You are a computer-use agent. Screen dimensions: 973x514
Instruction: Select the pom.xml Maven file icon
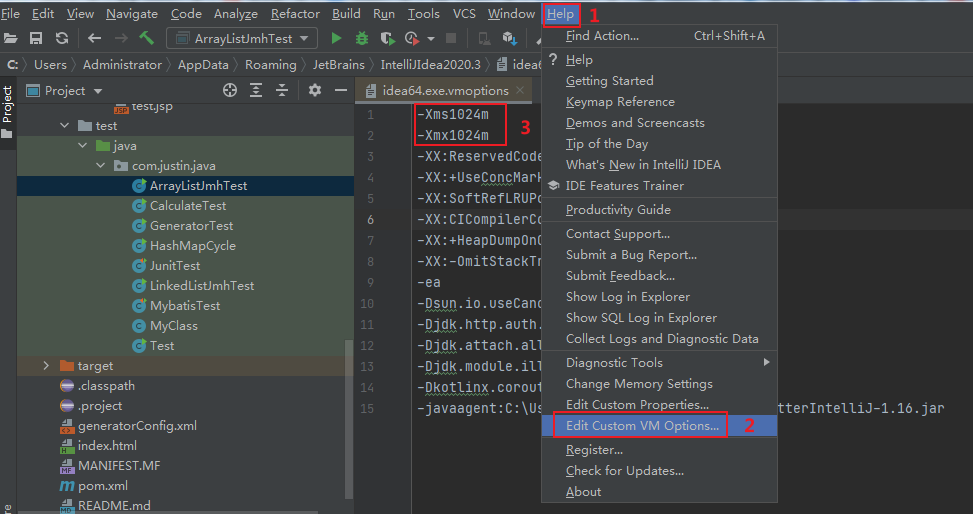point(67,486)
